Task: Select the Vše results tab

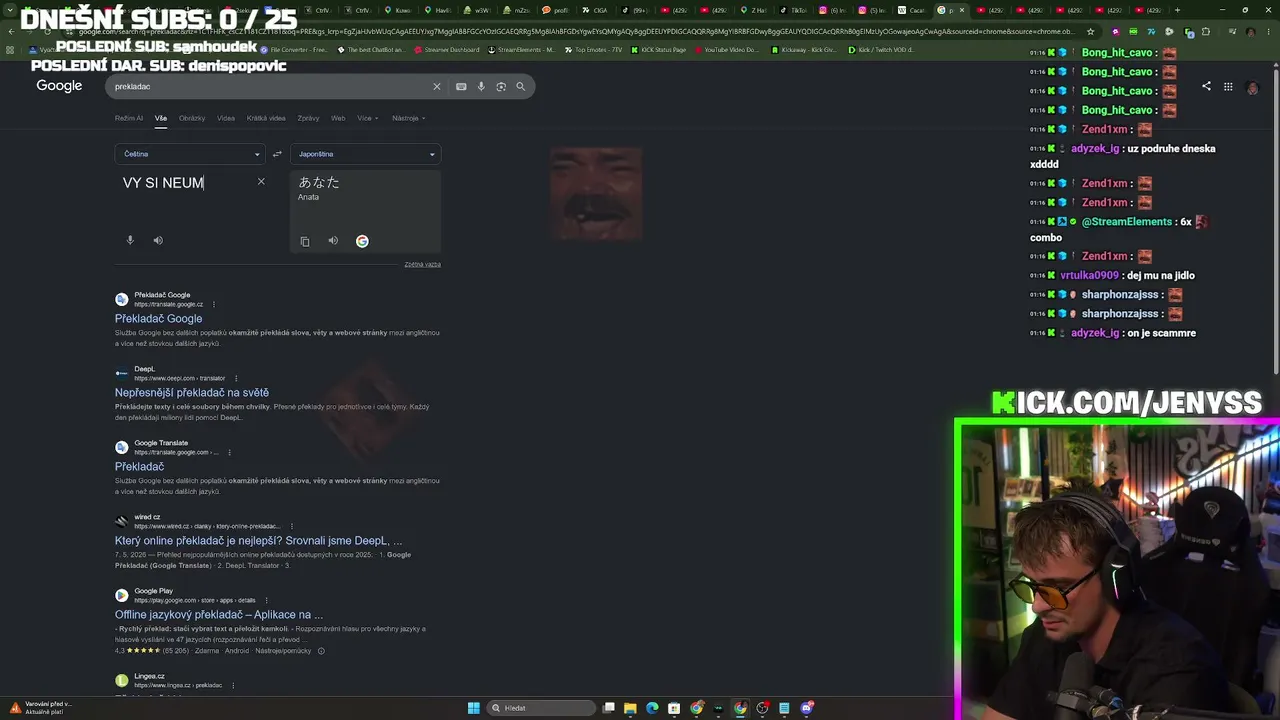Action: pos(161,118)
